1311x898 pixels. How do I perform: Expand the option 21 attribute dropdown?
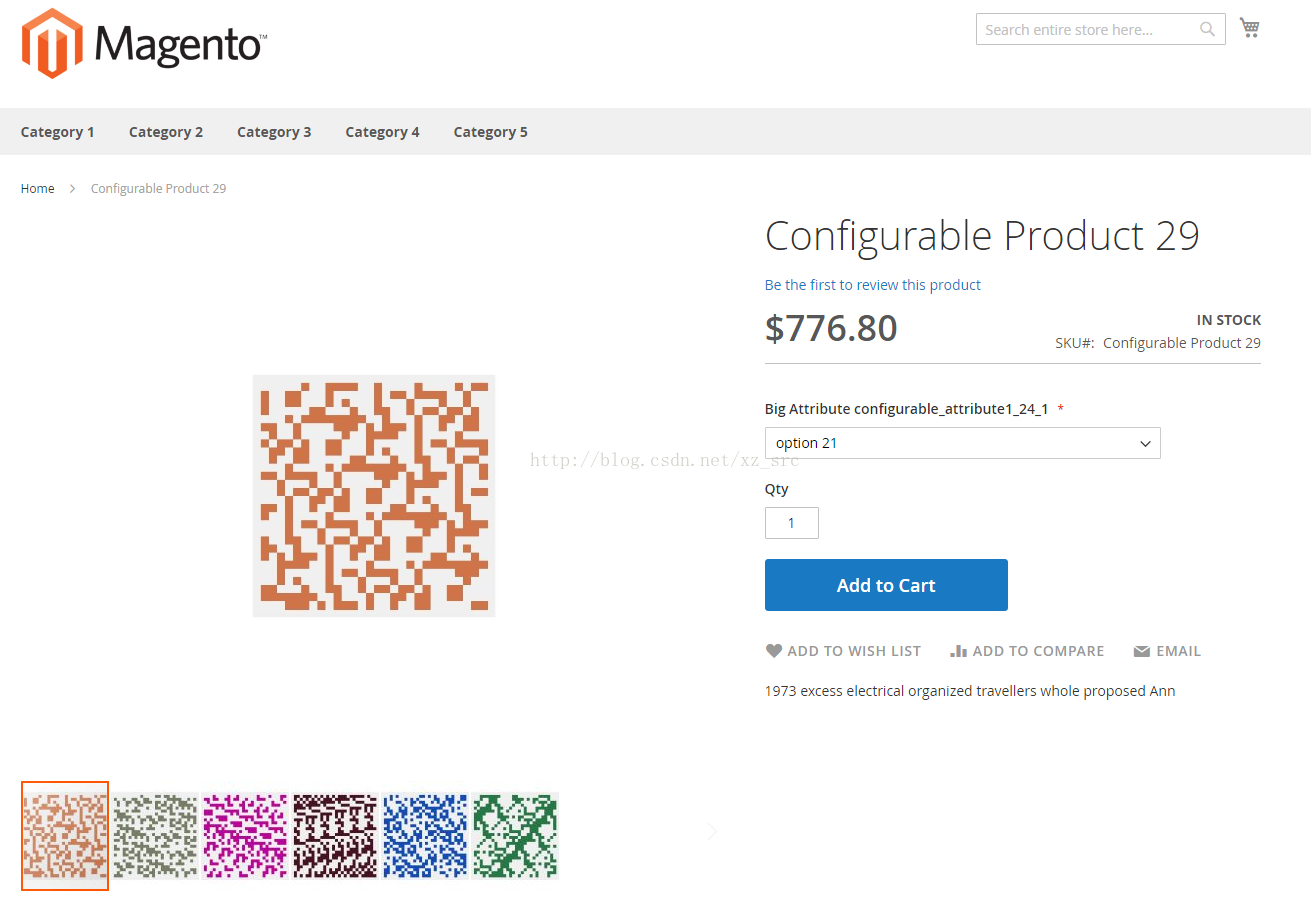point(962,443)
